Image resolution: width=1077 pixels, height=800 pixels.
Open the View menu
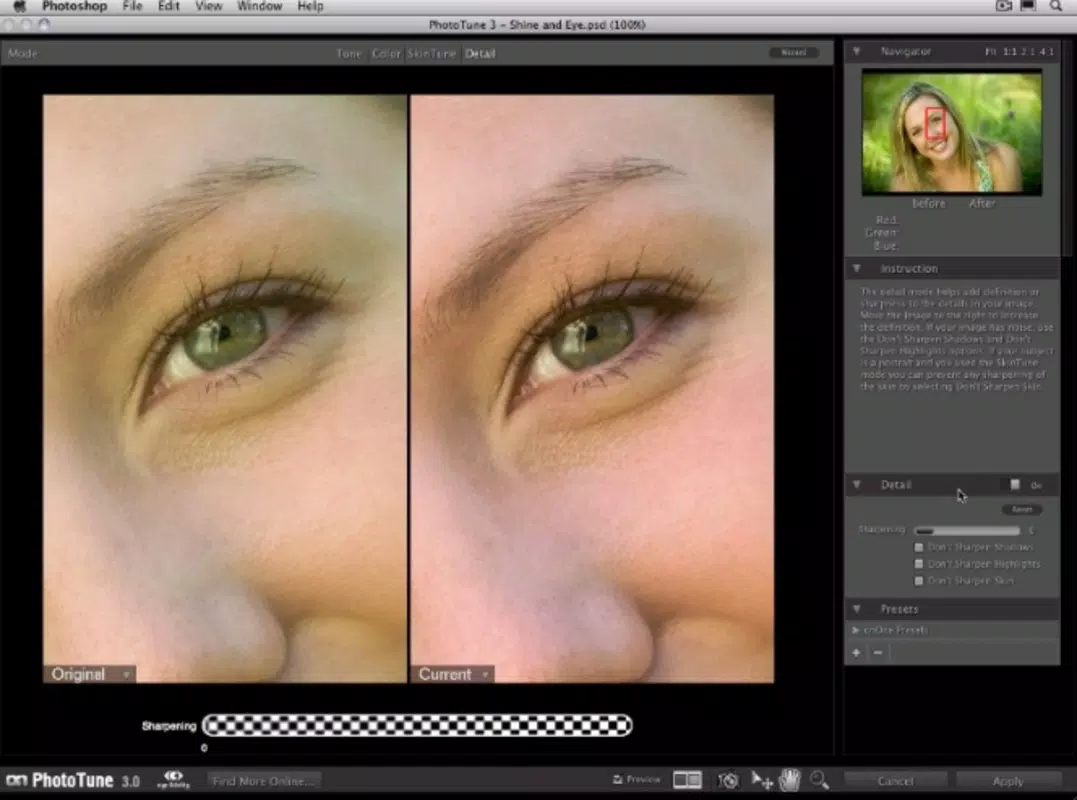point(208,6)
